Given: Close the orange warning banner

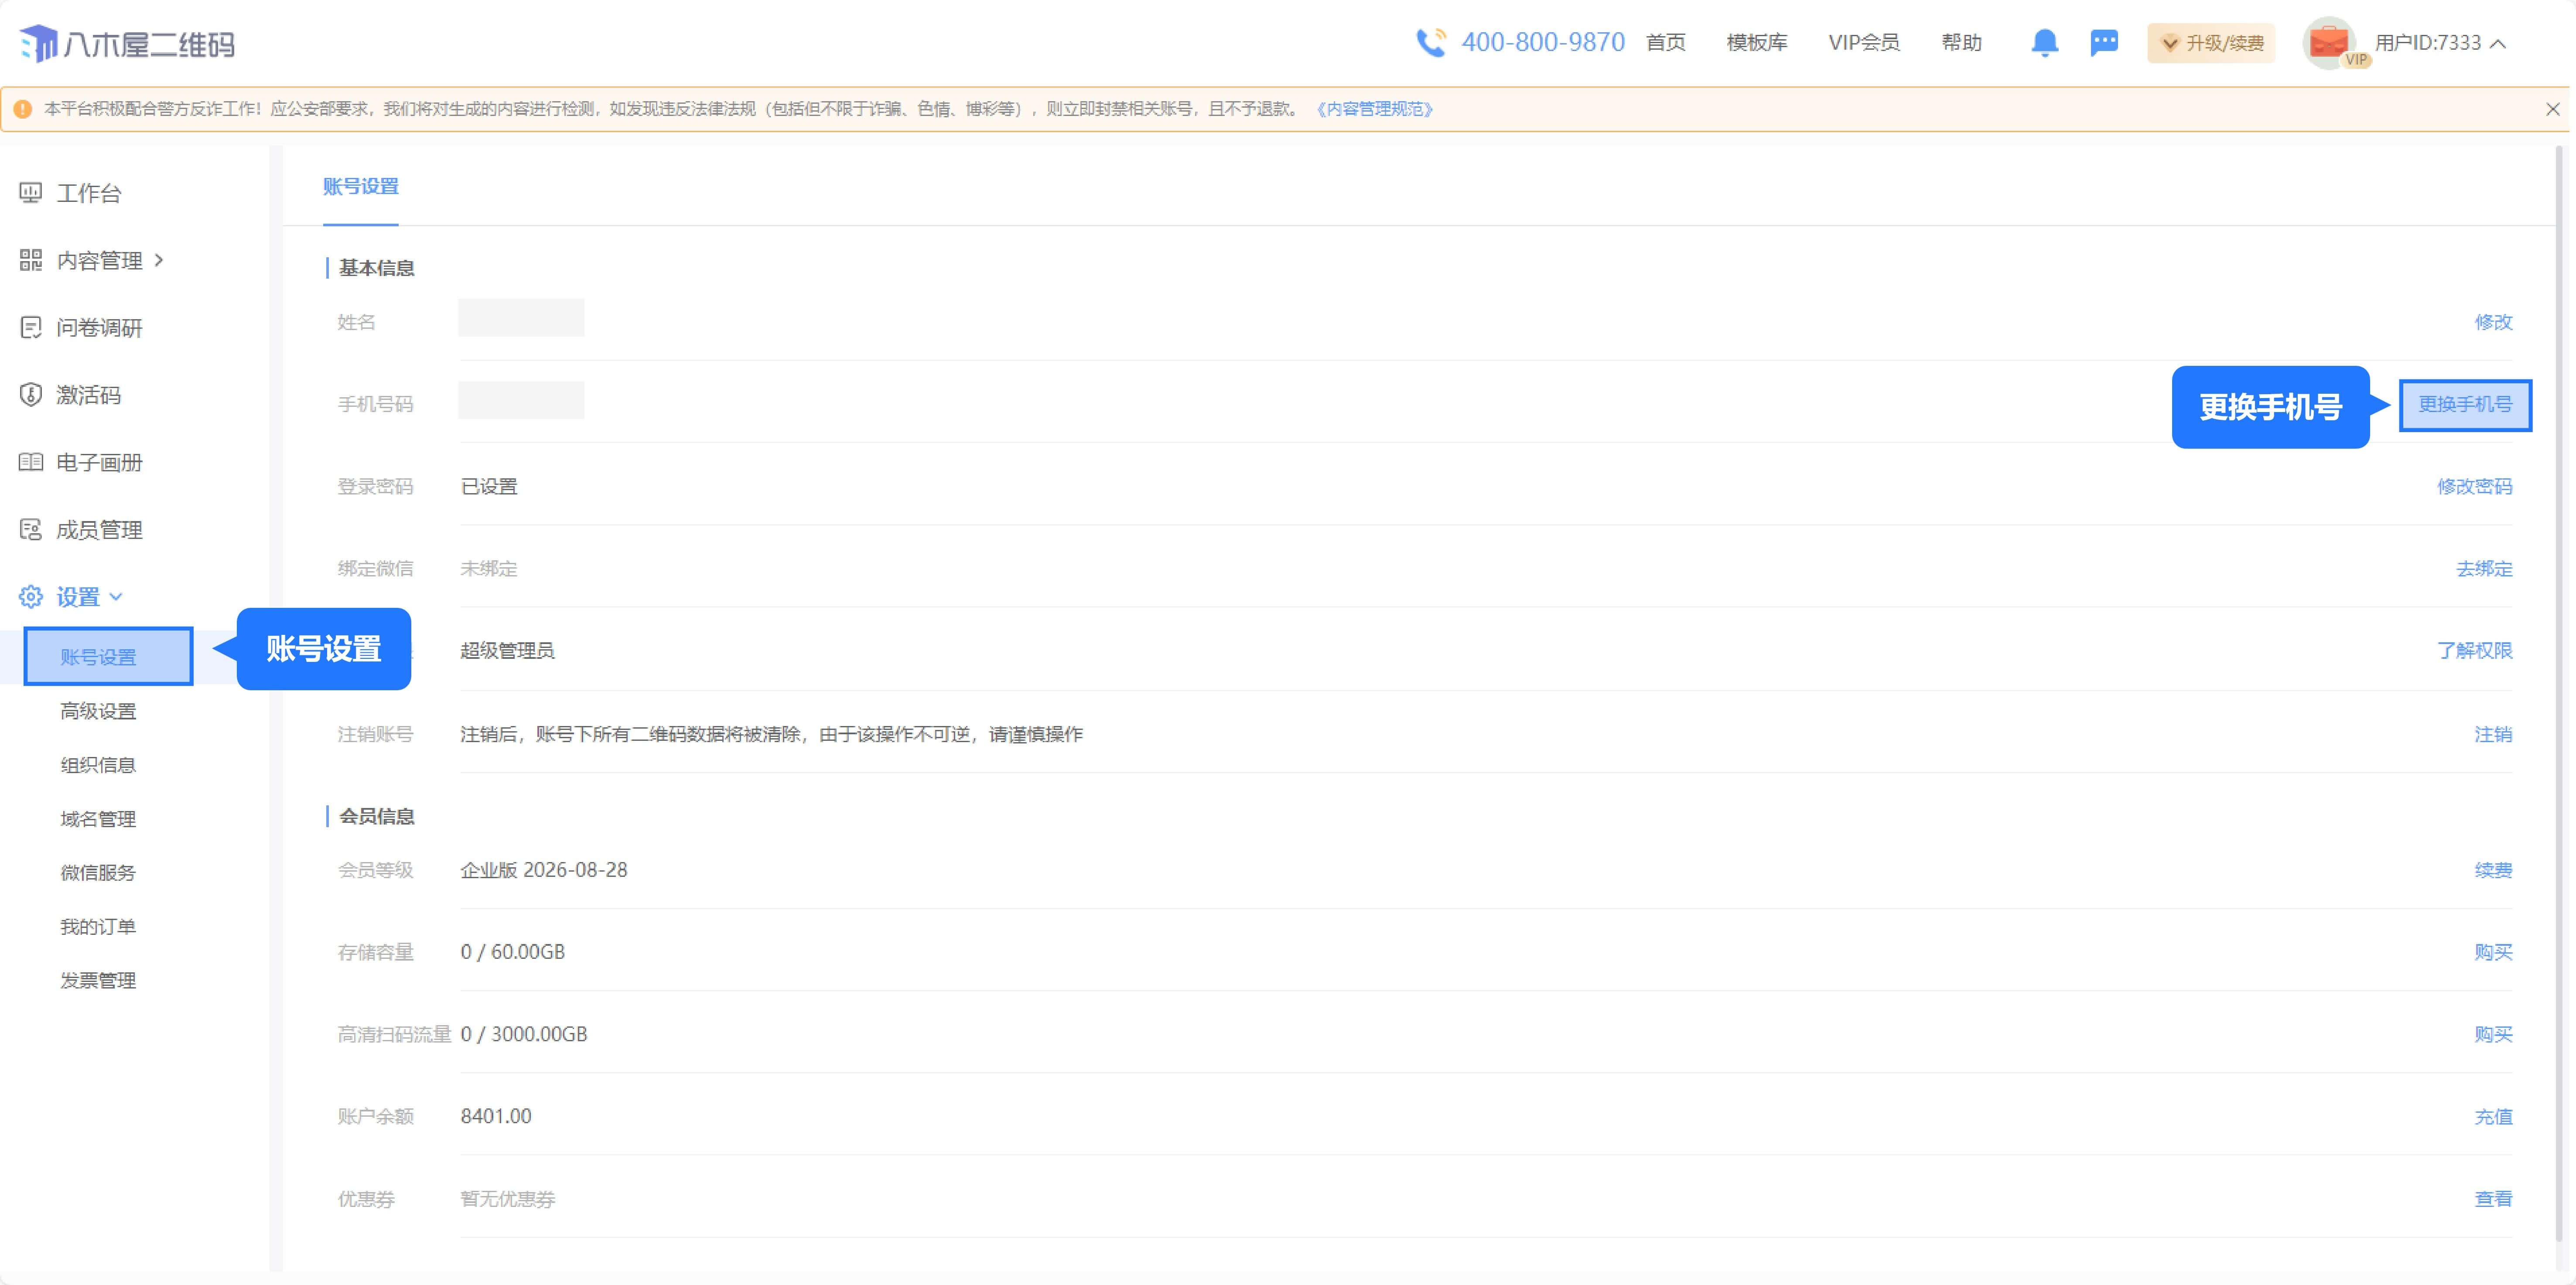Looking at the screenshot, I should tap(2552, 109).
